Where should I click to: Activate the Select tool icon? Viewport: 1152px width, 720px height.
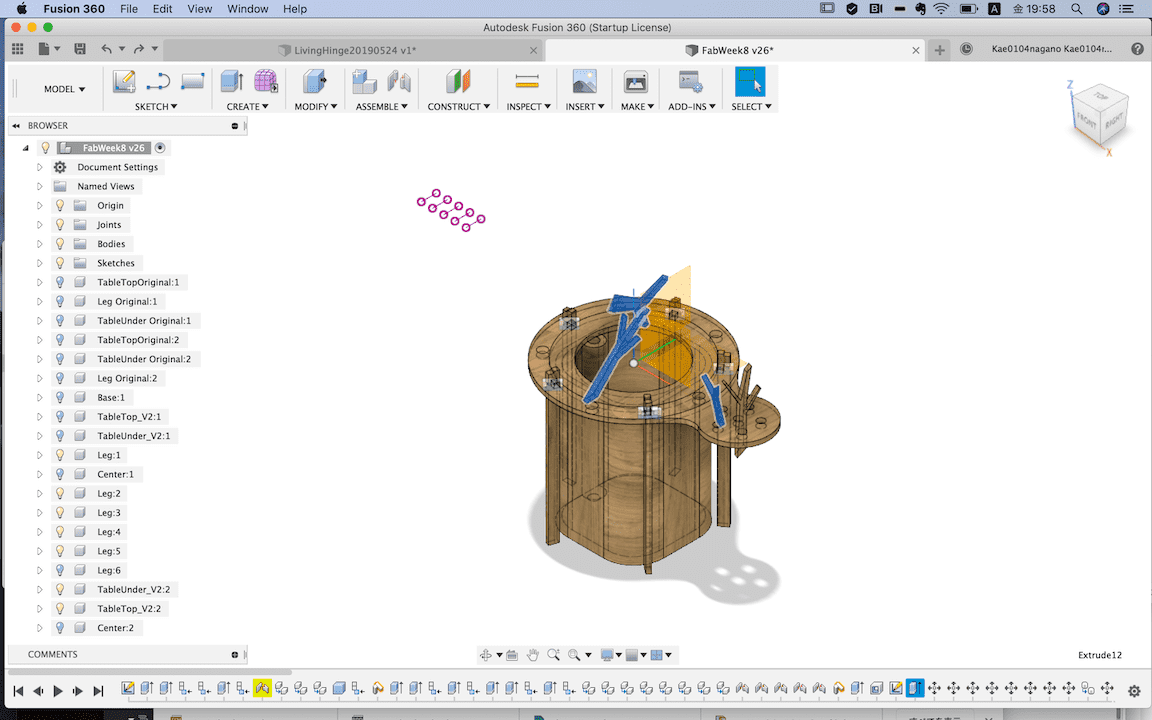[x=750, y=82]
